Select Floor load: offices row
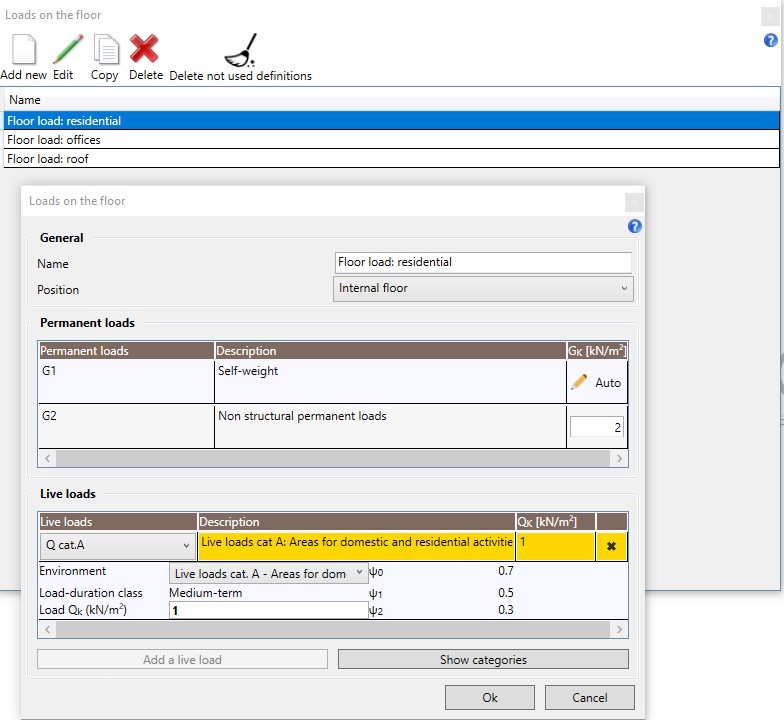This screenshot has width=784, height=720. [392, 140]
